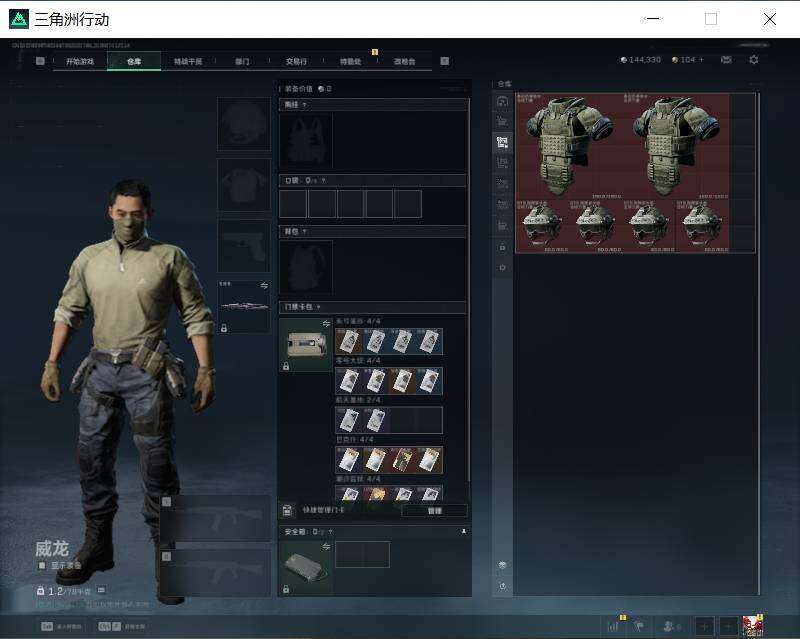
Task: Click the swap arrows icon on keycard case
Action: pyautogui.click(x=326, y=324)
